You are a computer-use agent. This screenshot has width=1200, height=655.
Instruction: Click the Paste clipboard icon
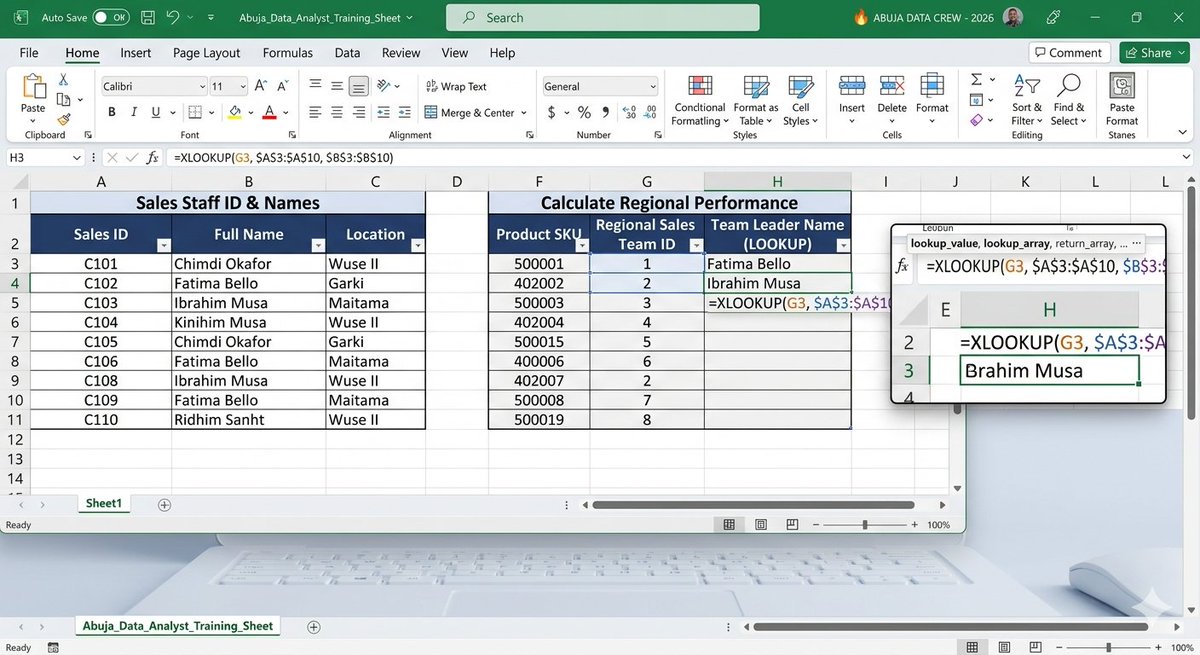point(33,88)
